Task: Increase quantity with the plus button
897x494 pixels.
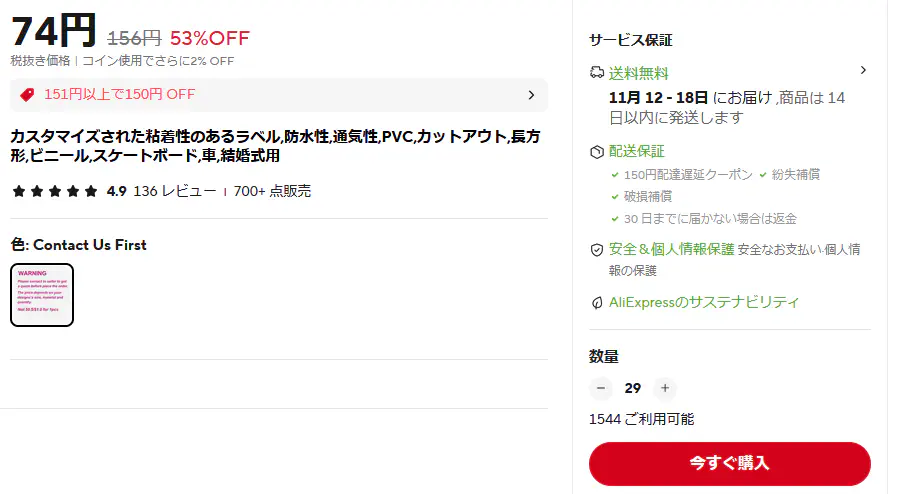Action: [665, 388]
